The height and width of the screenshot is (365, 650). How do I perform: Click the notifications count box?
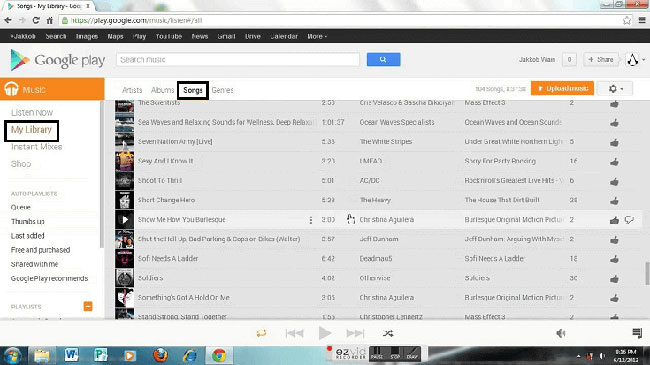tap(569, 59)
